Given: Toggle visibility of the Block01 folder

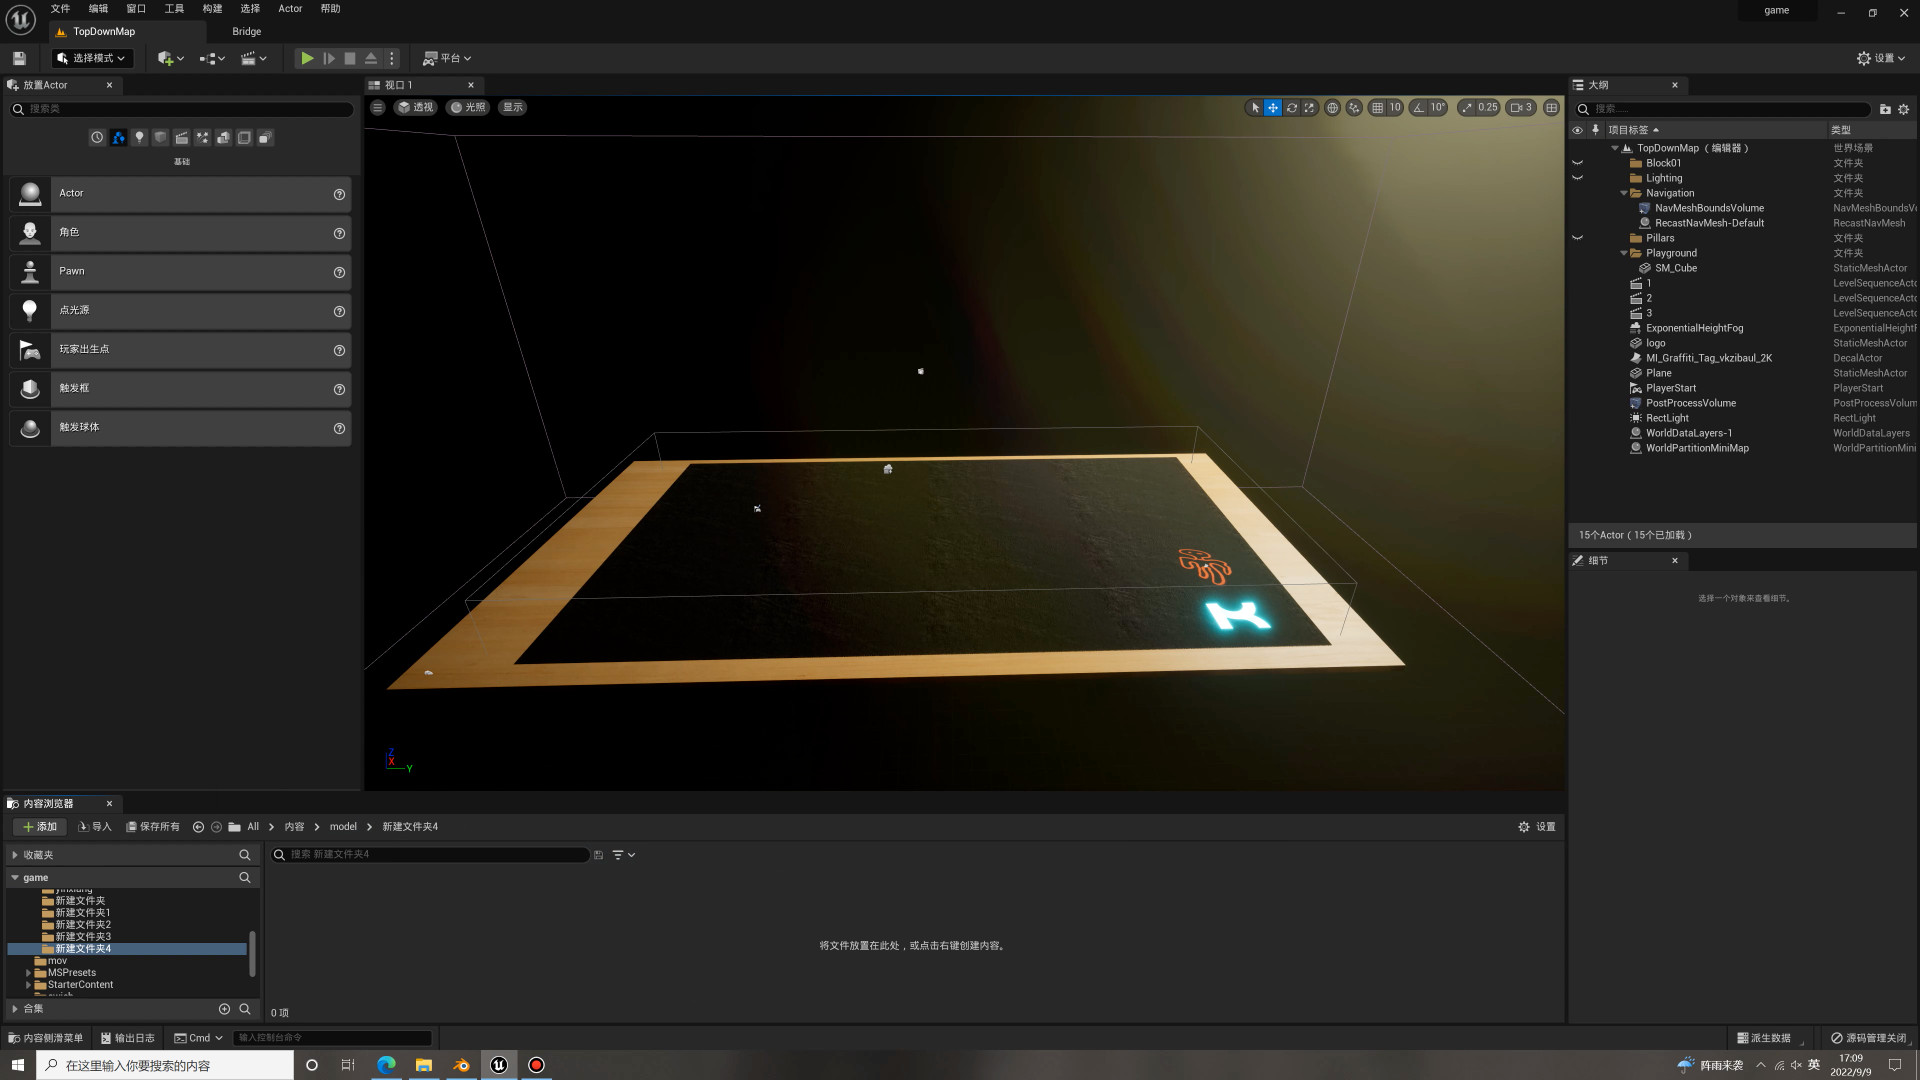Looking at the screenshot, I should click(1577, 163).
